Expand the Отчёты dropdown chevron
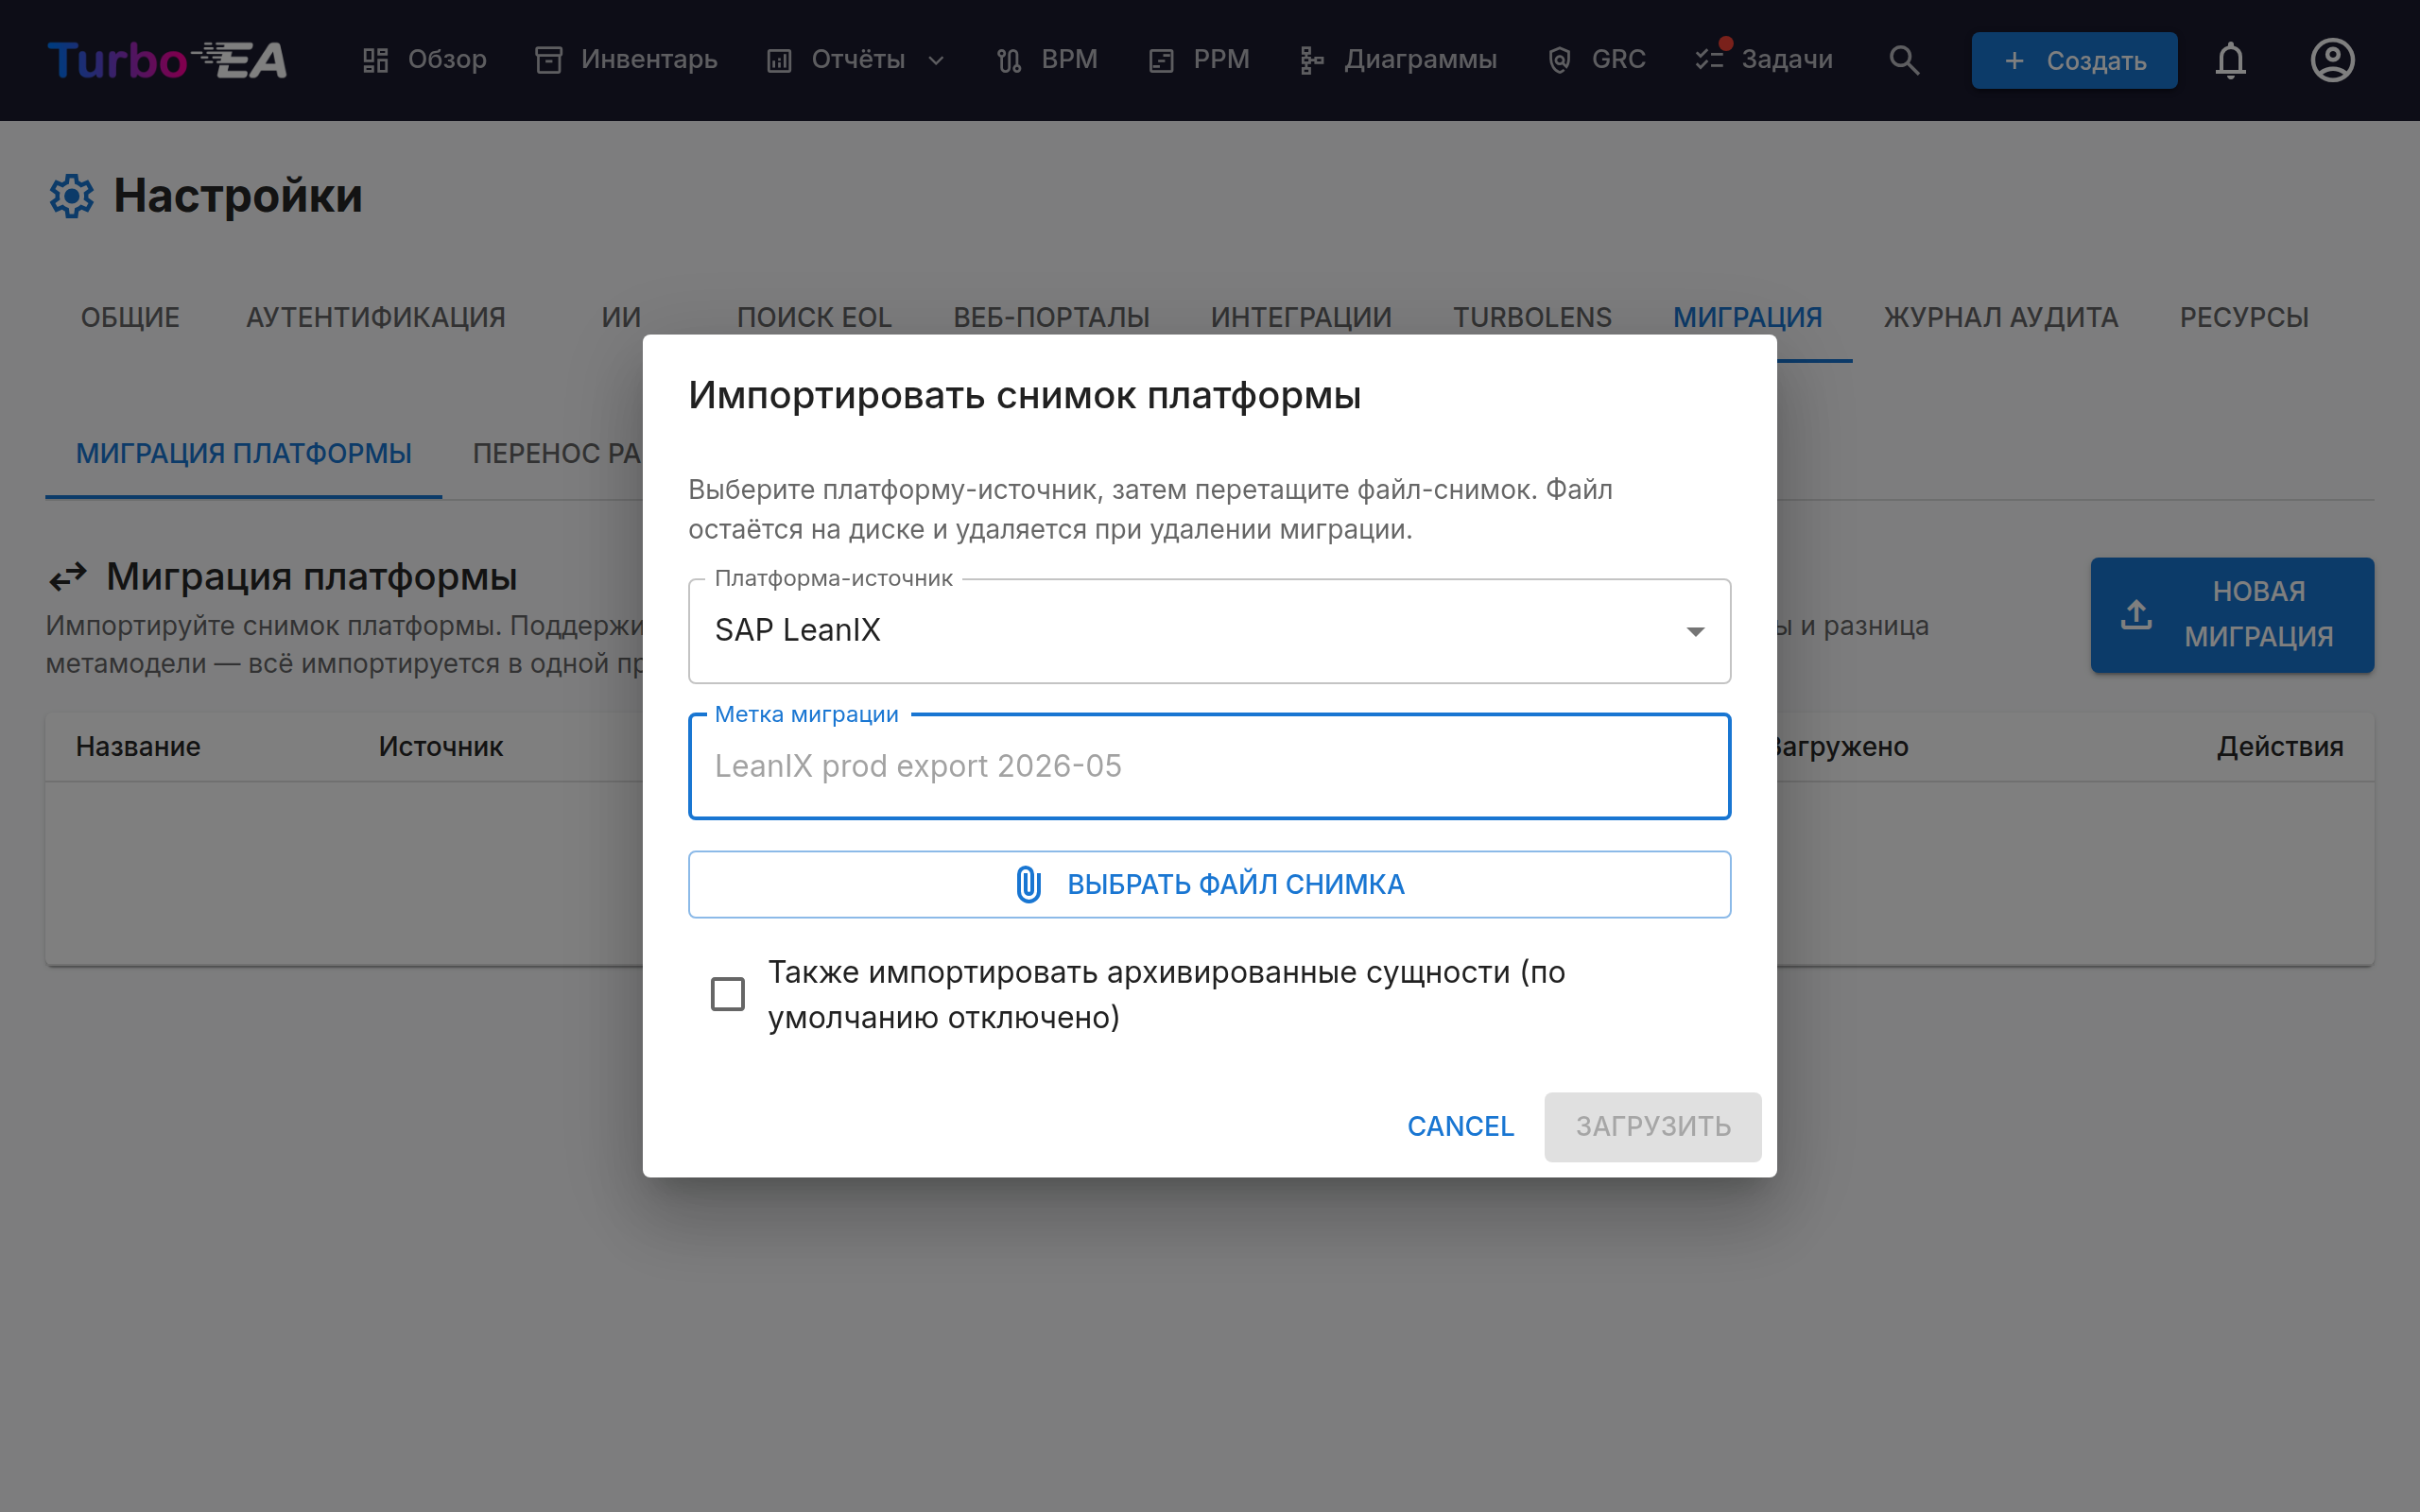2420x1512 pixels. coord(936,60)
